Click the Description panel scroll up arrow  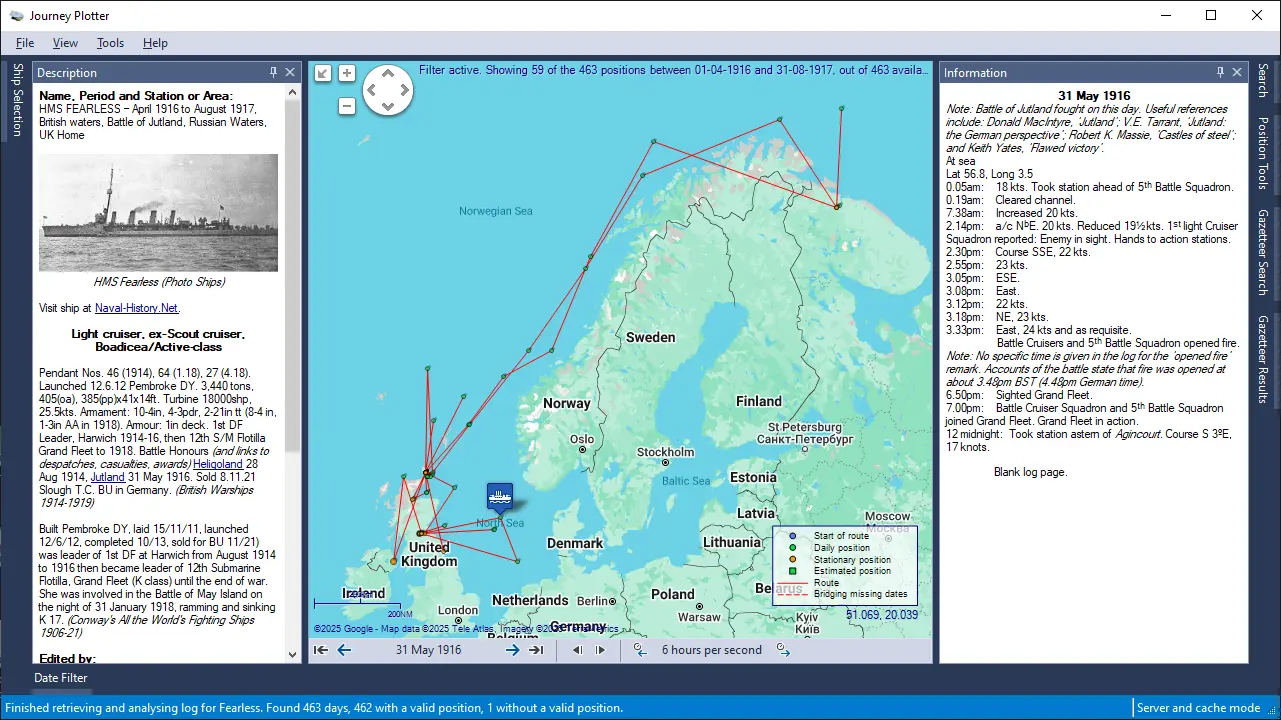[x=293, y=93]
